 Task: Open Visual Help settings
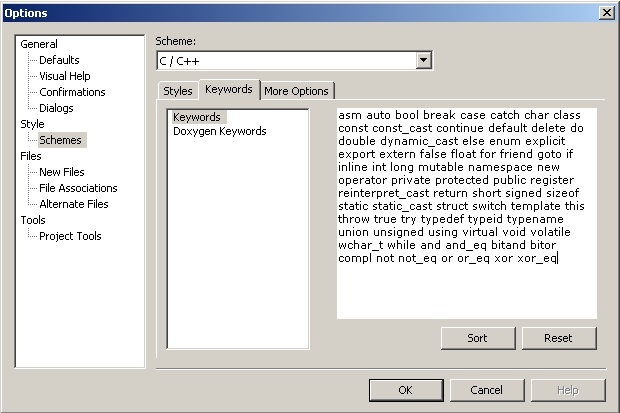(65, 76)
